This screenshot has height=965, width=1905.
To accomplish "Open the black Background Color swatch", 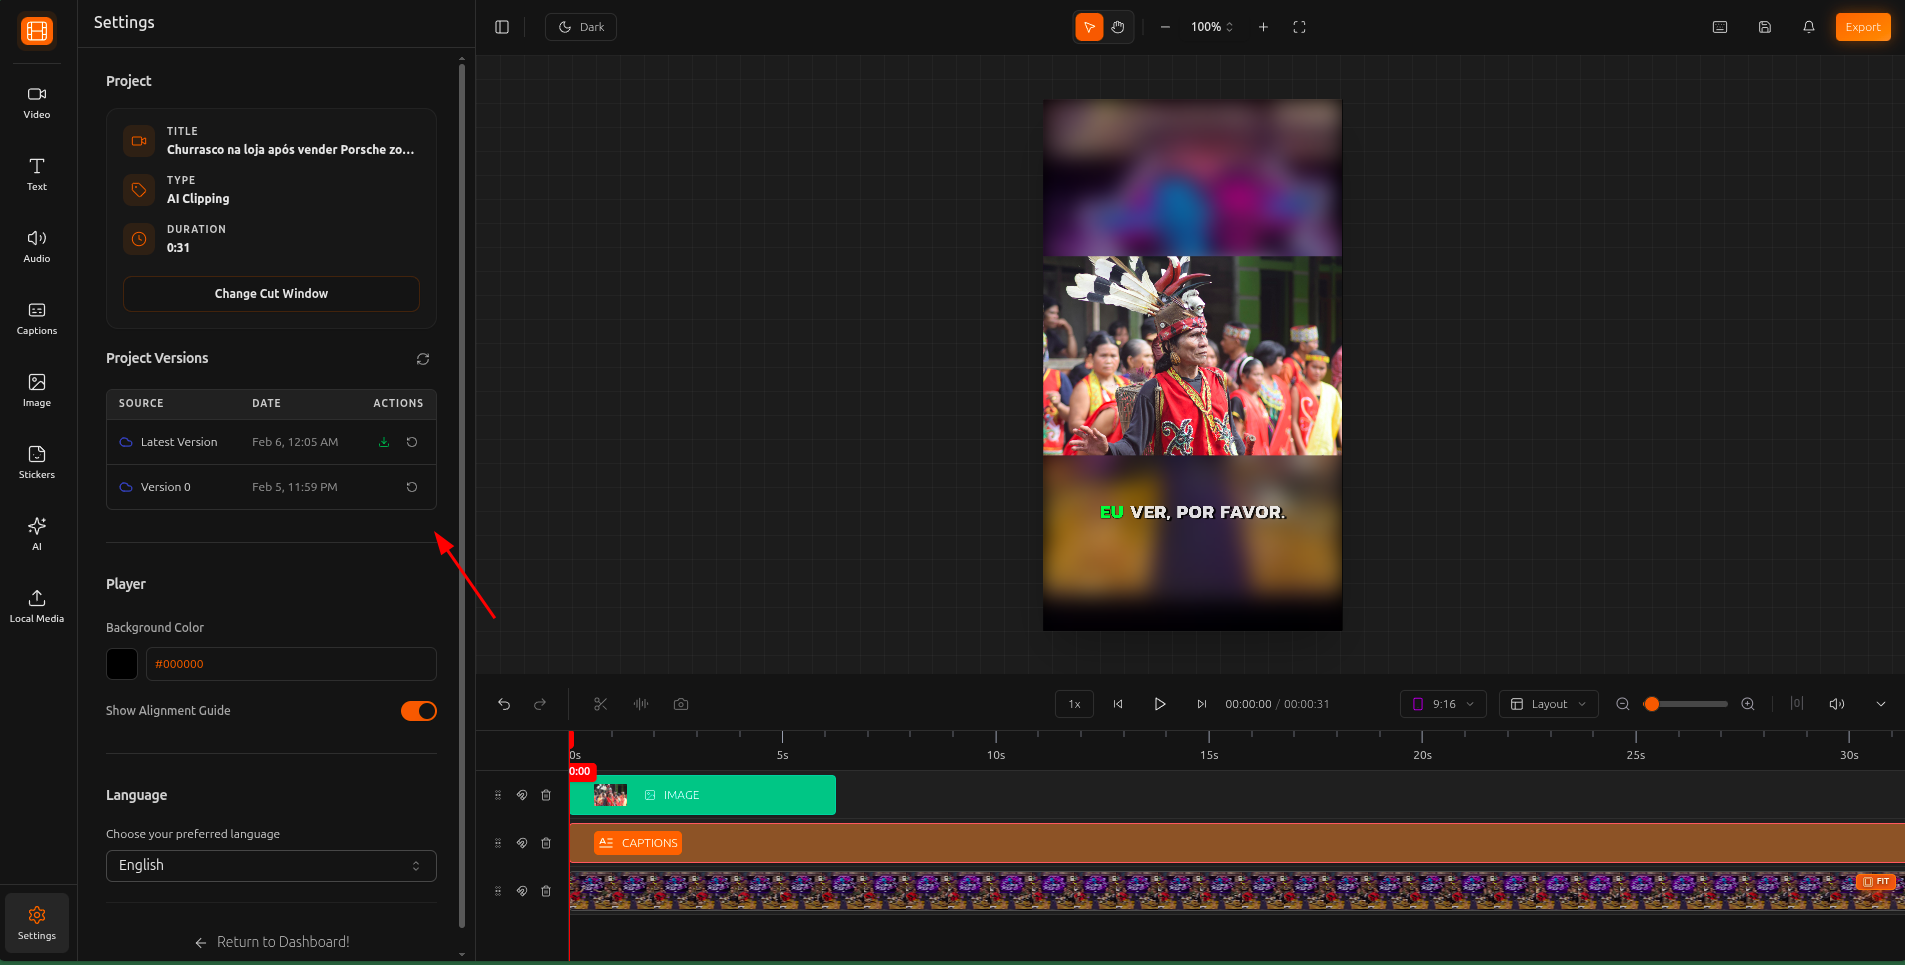I will pyautogui.click(x=121, y=663).
